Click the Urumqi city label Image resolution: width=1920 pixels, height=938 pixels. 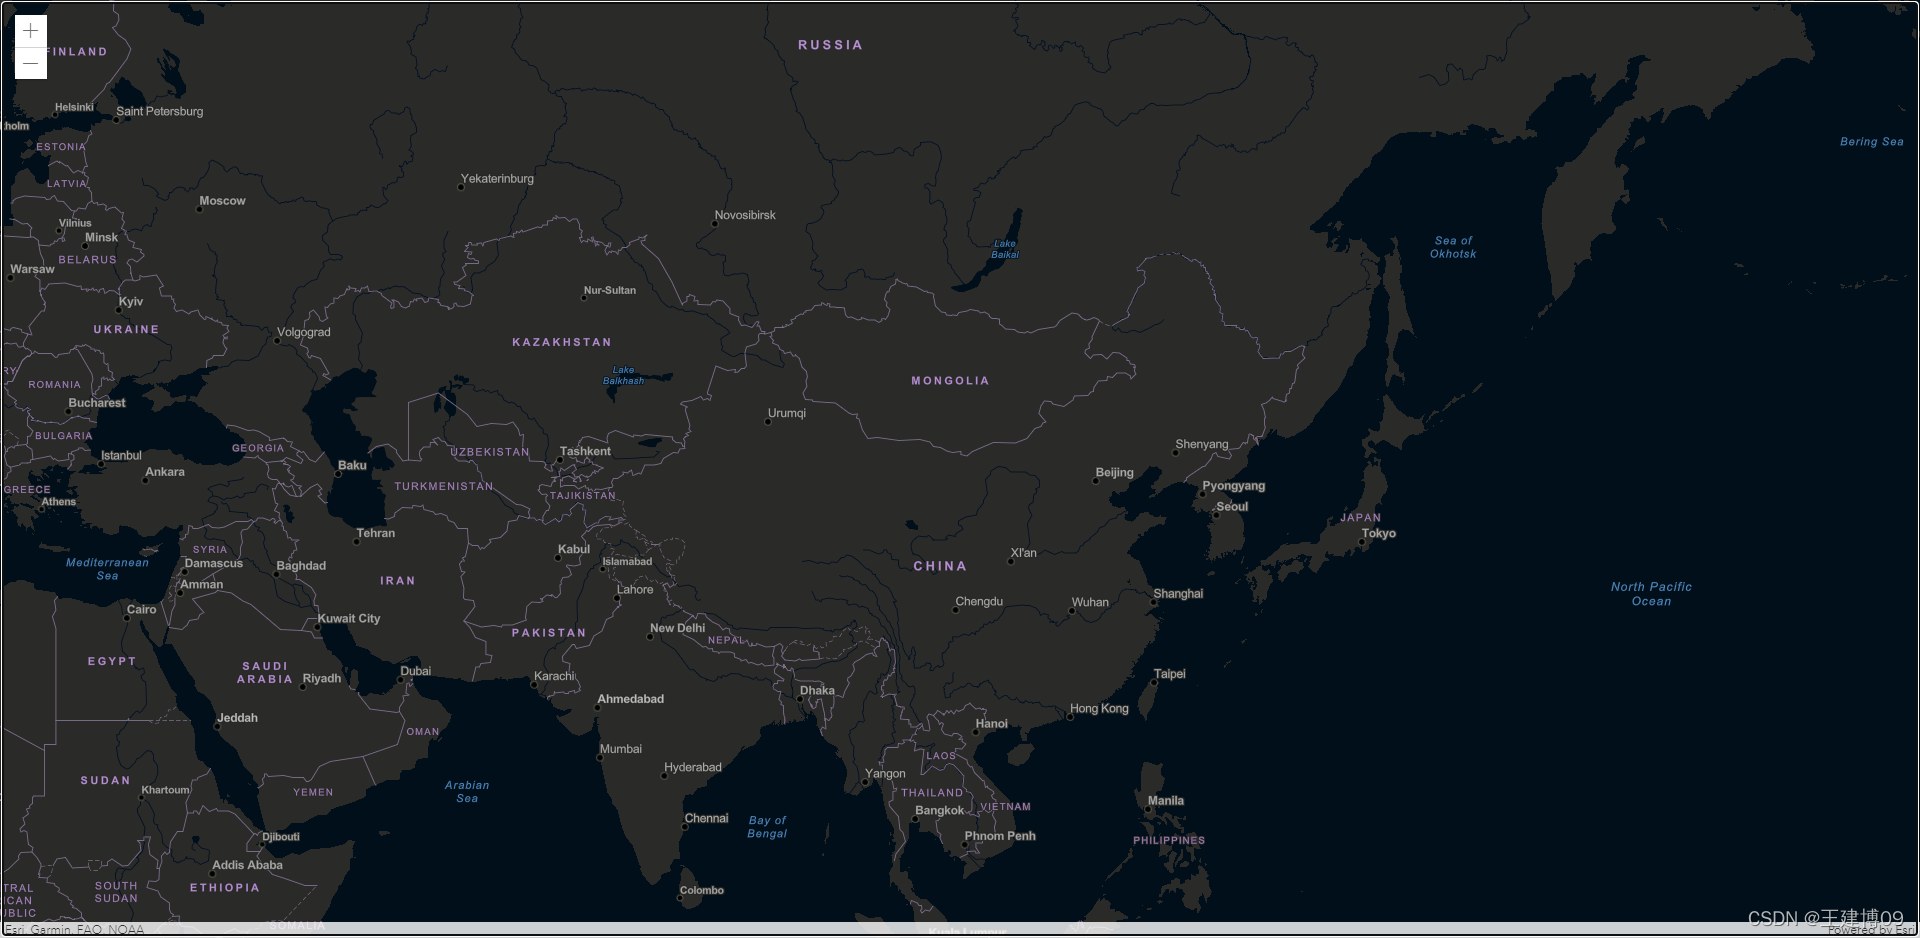click(x=787, y=413)
